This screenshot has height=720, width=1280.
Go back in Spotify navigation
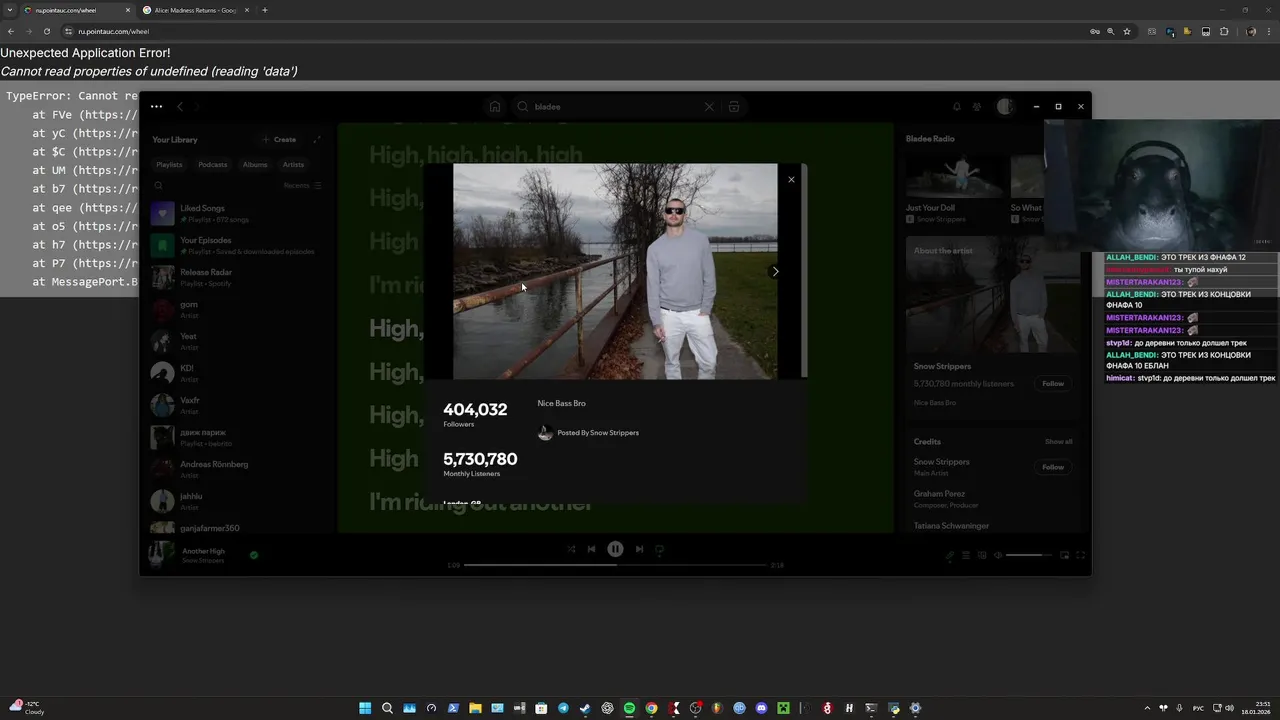[x=180, y=107]
